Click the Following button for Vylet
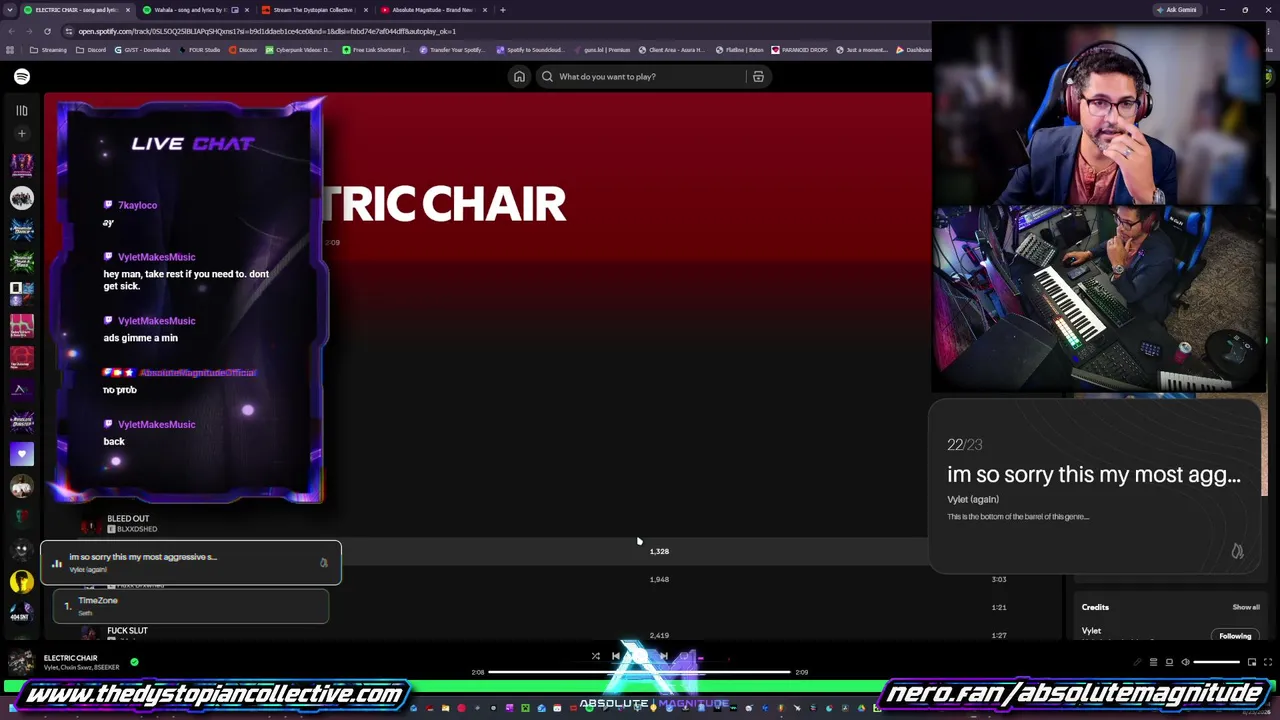The height and width of the screenshot is (720, 1280). (x=1235, y=636)
